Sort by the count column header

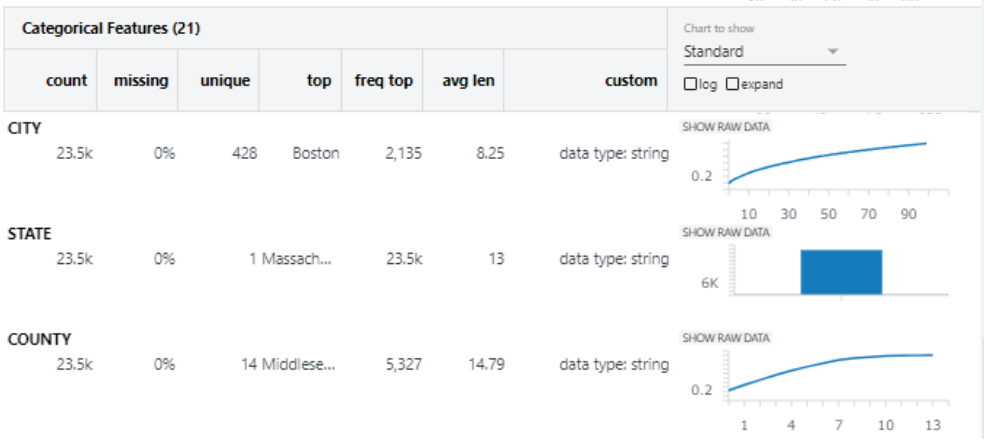tap(67, 80)
